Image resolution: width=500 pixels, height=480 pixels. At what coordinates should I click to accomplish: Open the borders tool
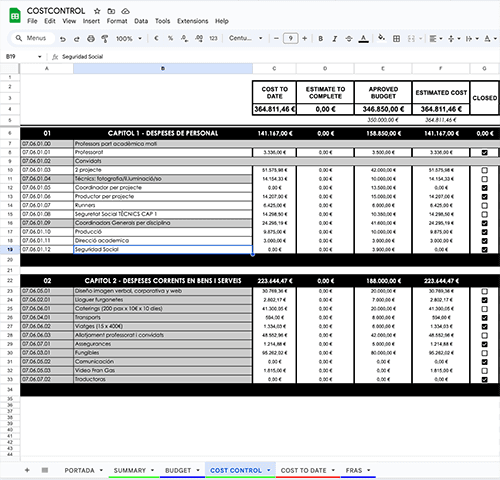pyautogui.click(x=396, y=39)
